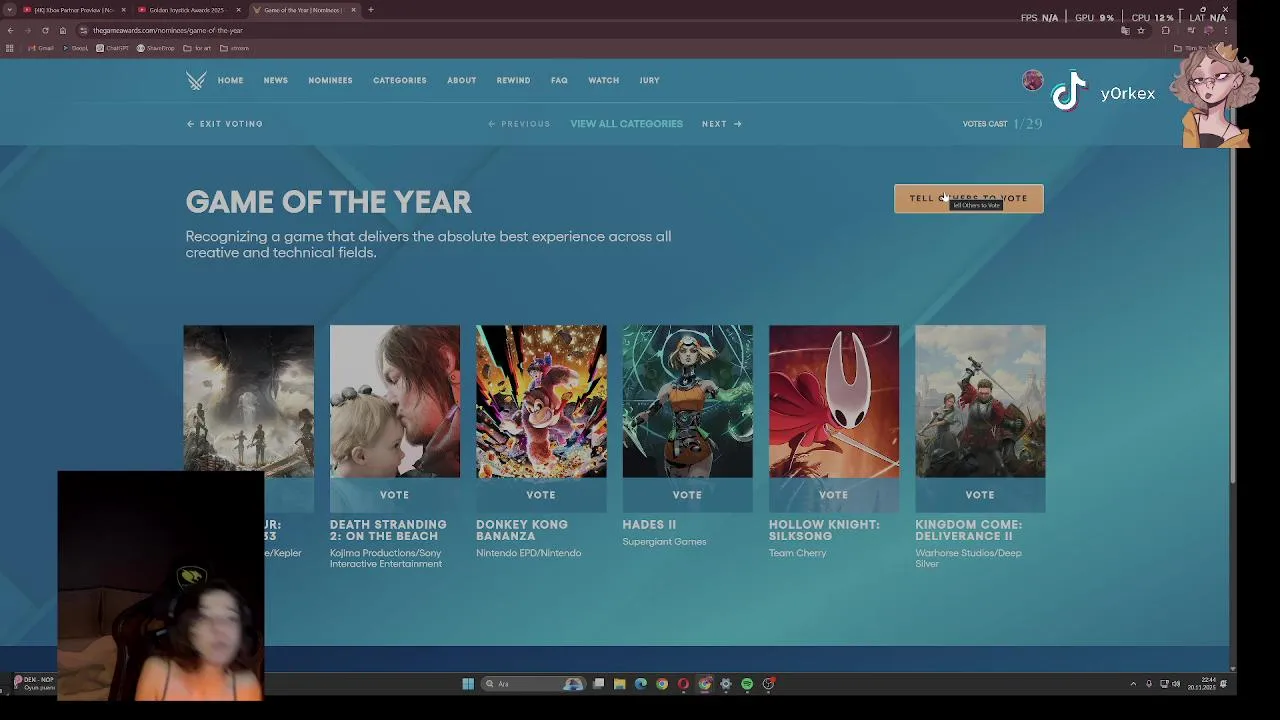
Task: Close the Golden Joystick Awards tab
Action: click(238, 10)
